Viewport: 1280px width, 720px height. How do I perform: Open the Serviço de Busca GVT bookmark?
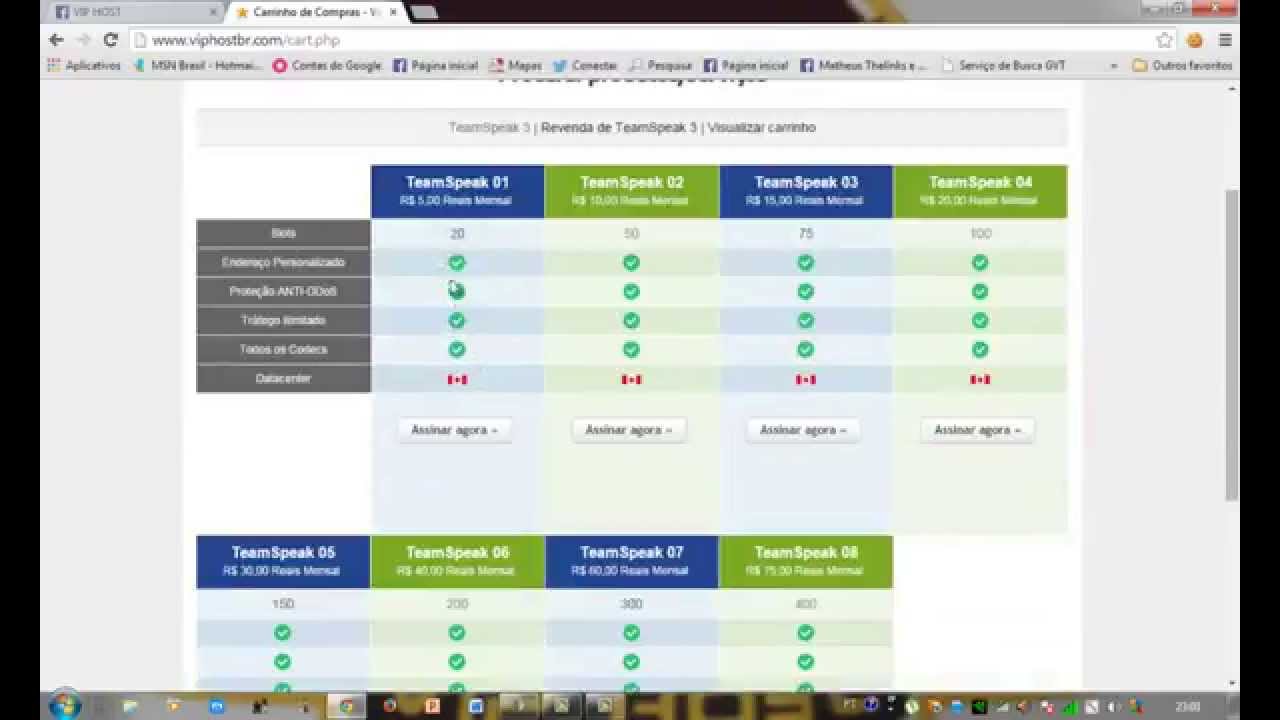coord(1003,65)
